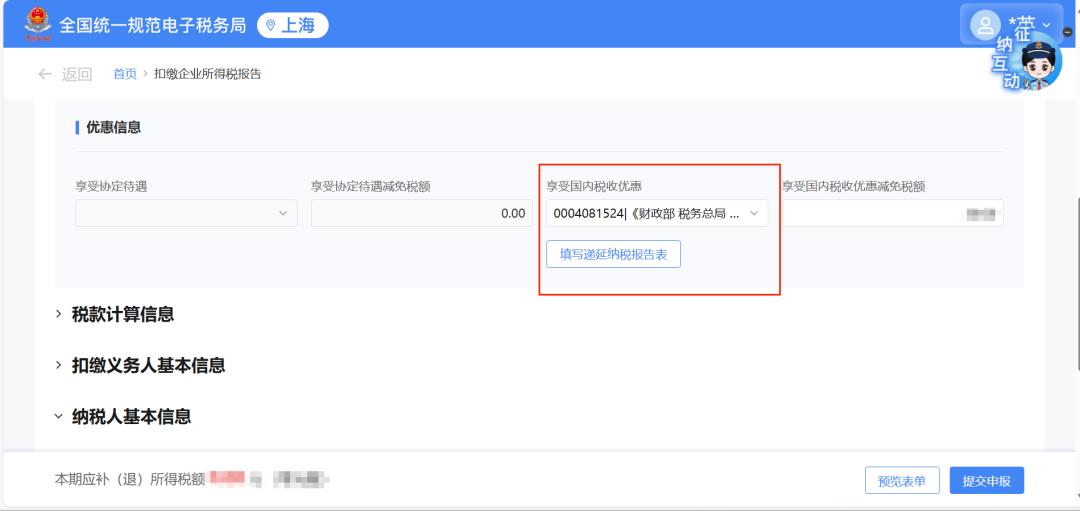Image resolution: width=1080 pixels, height=511 pixels.
Task: Click the 返回 back arrow
Action: pos(45,74)
